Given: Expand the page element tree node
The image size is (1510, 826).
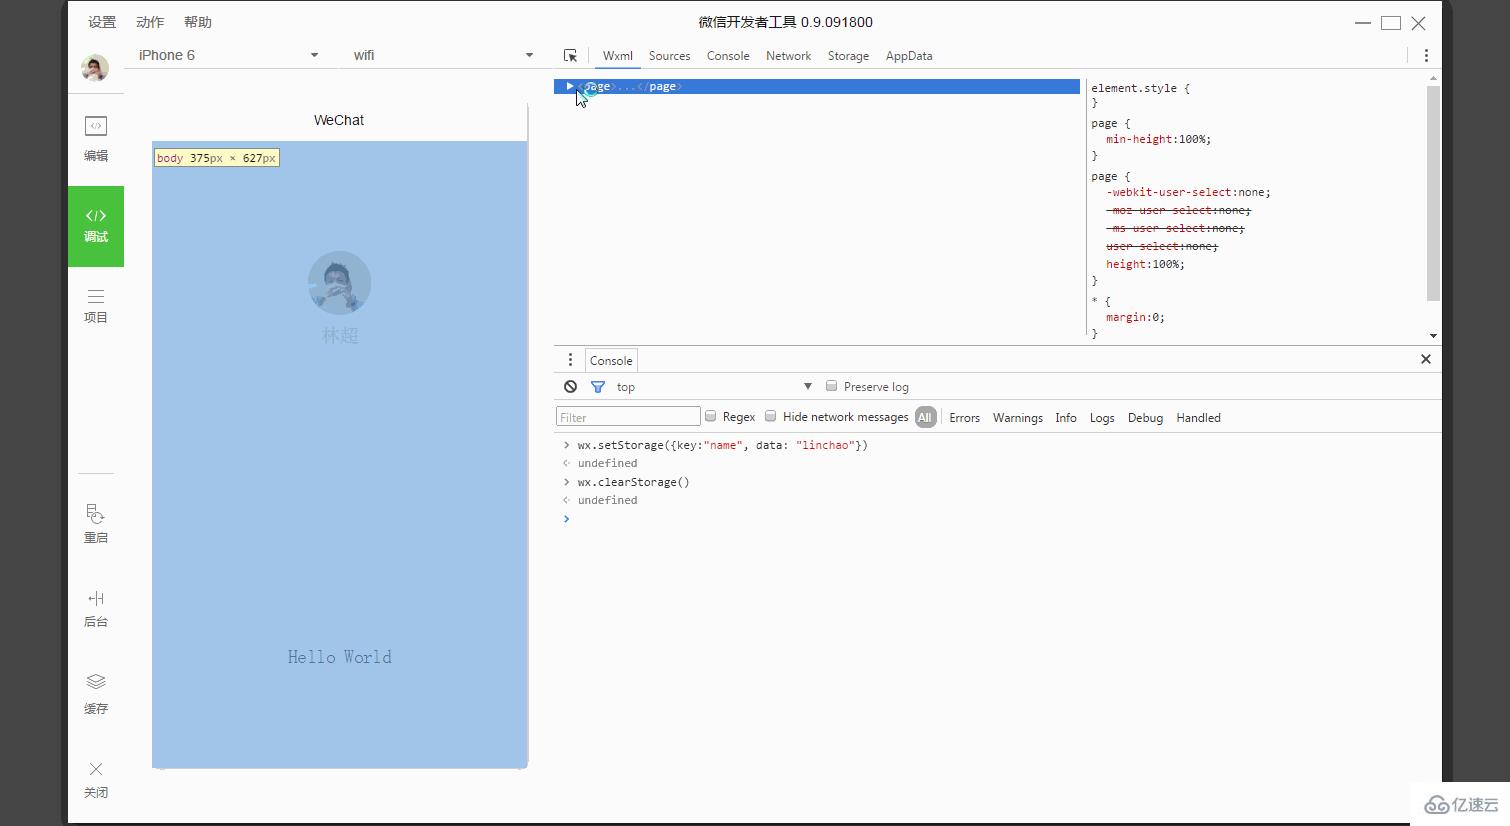Looking at the screenshot, I should pos(569,86).
